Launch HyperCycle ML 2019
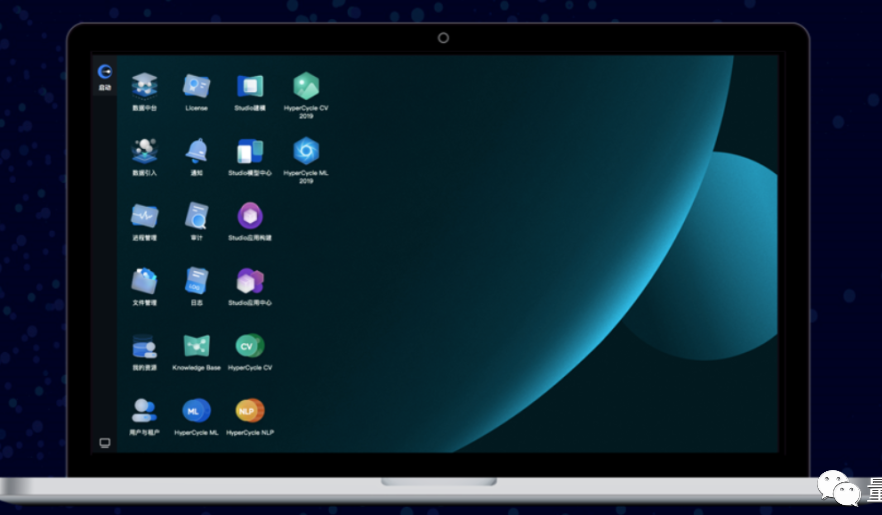The height and width of the screenshot is (515, 882). [x=306, y=151]
